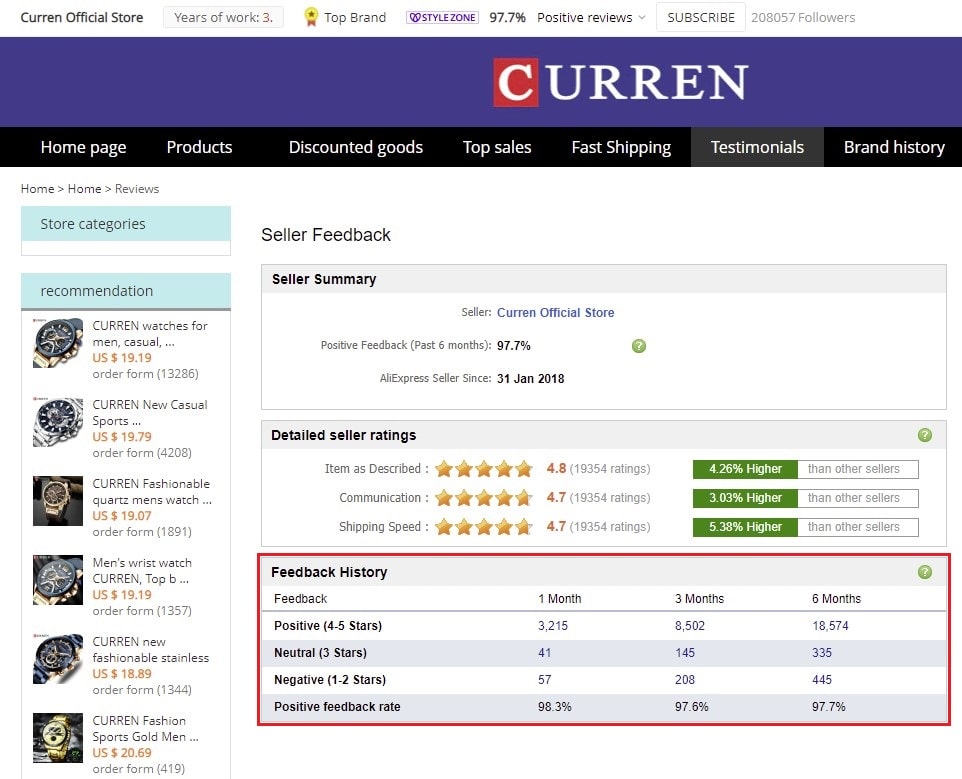Open the Curren Official Store seller link

coord(556,313)
